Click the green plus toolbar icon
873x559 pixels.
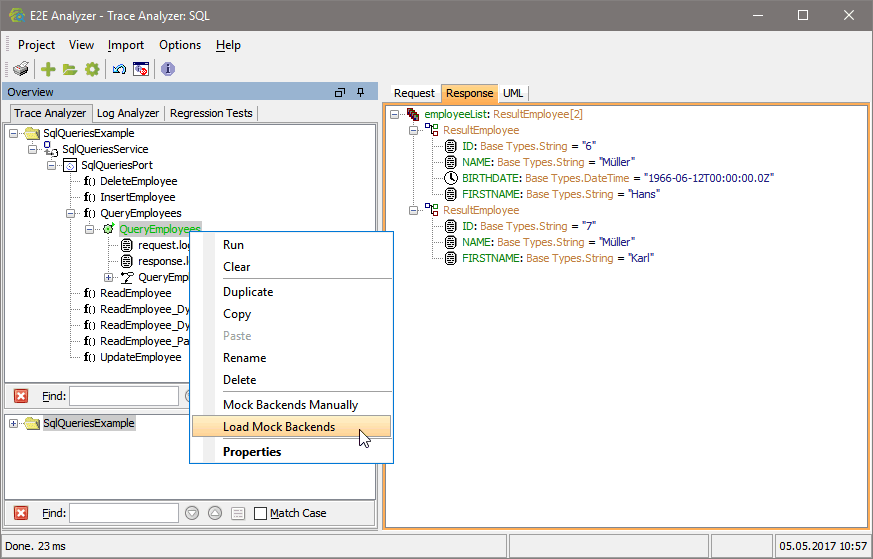48,69
